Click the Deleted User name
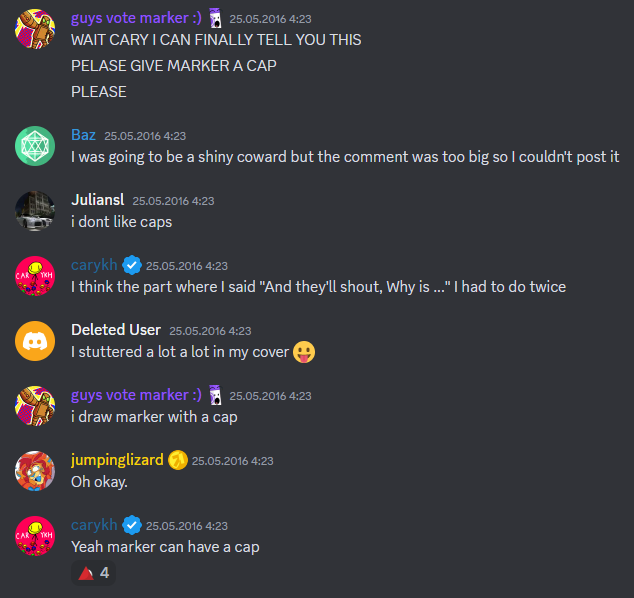 click(116, 330)
